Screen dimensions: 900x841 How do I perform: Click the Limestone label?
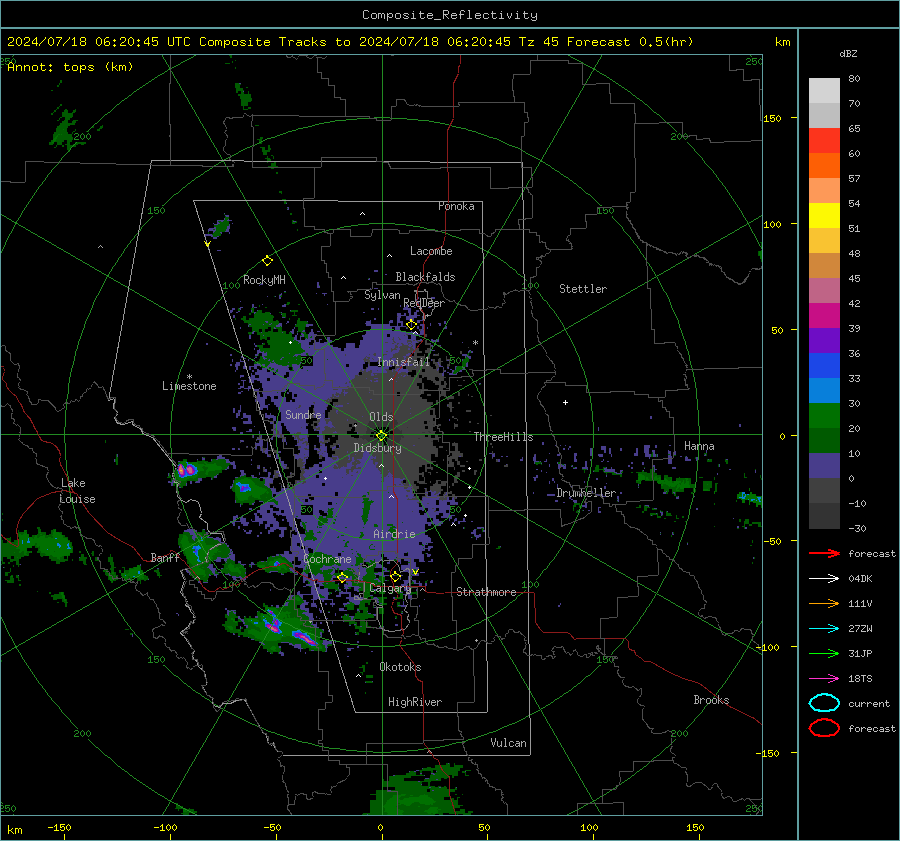point(189,386)
